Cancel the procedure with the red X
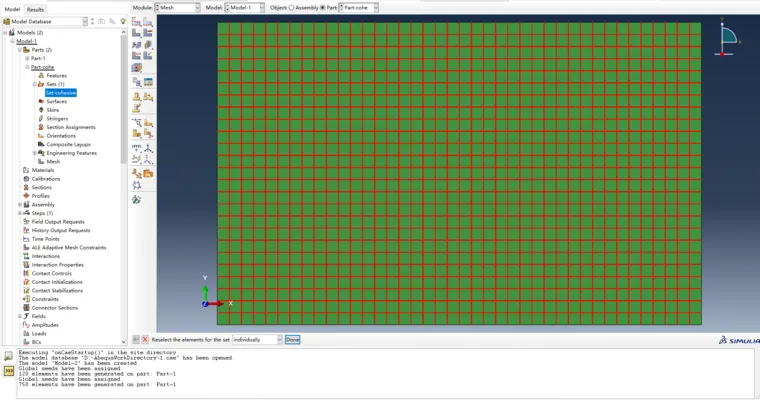Viewport: 760px width, 400px height. [144, 340]
